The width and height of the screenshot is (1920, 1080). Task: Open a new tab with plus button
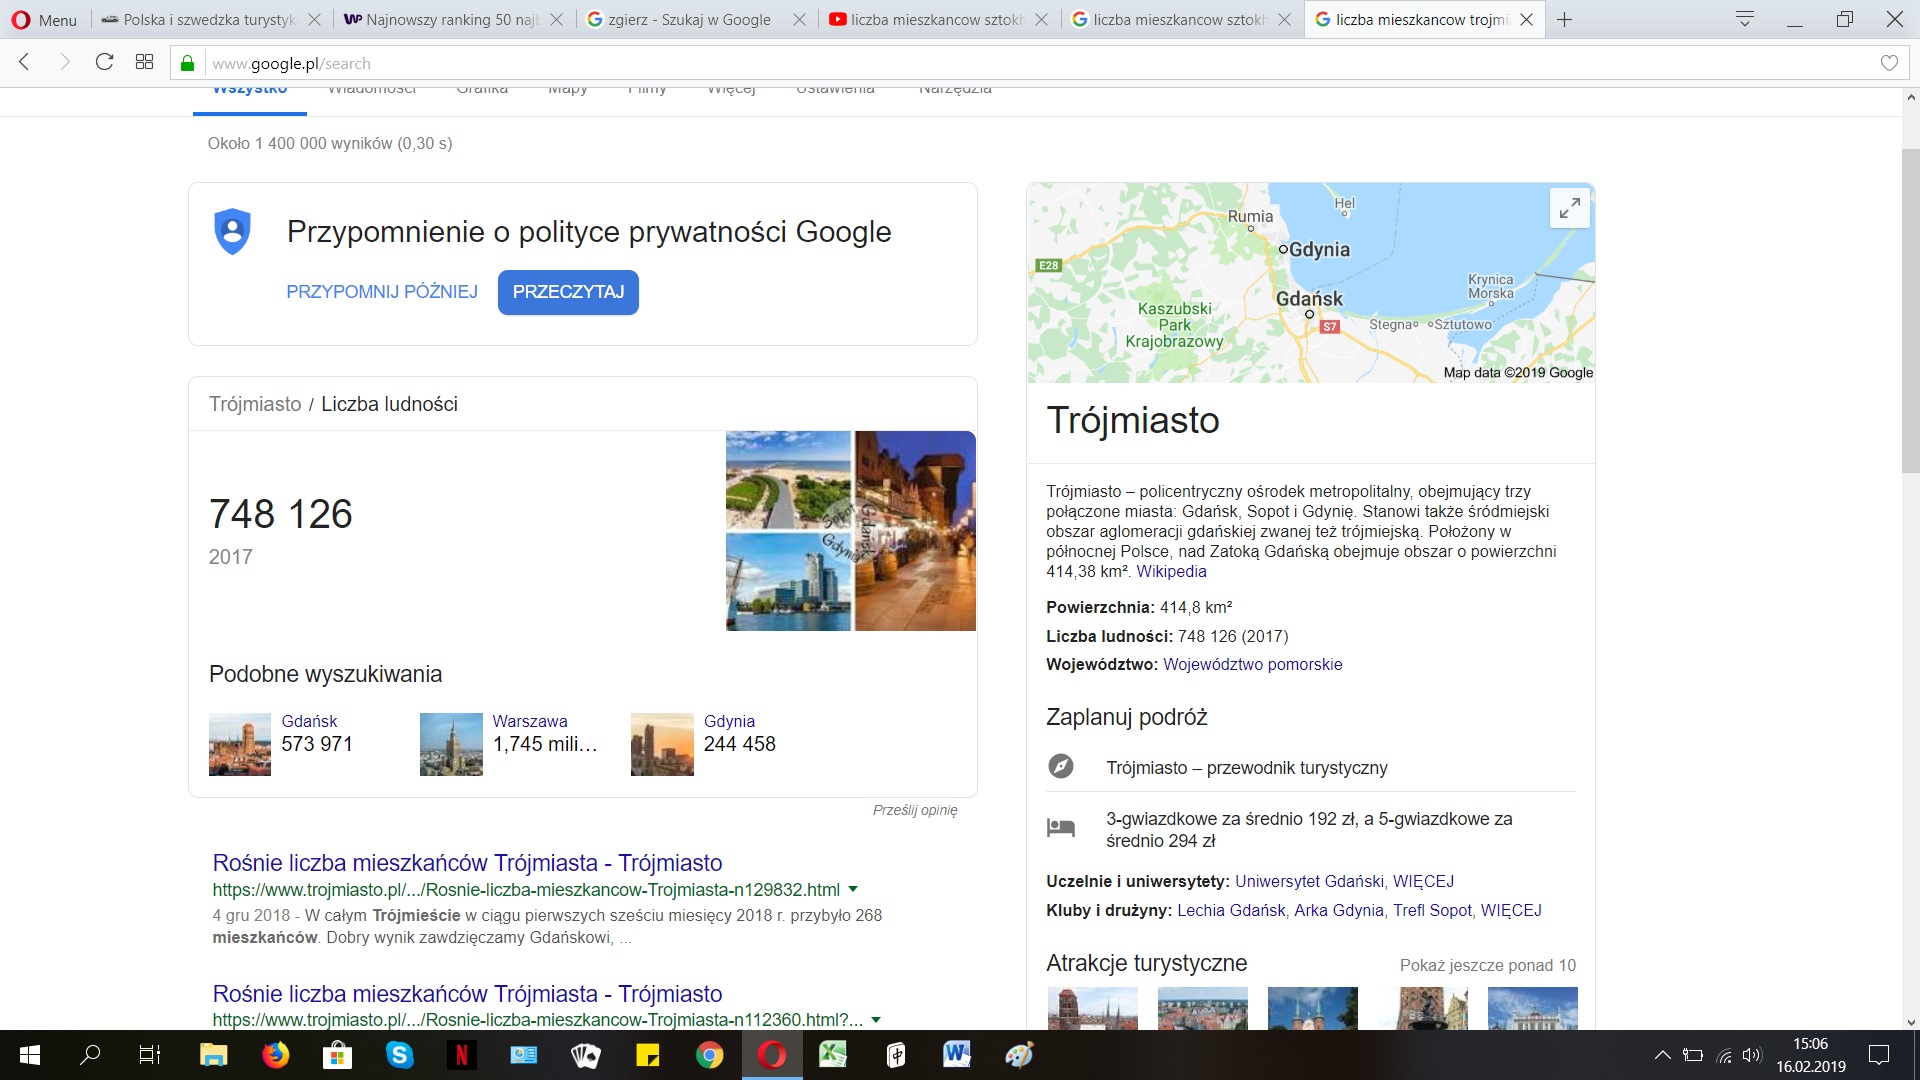[x=1565, y=19]
